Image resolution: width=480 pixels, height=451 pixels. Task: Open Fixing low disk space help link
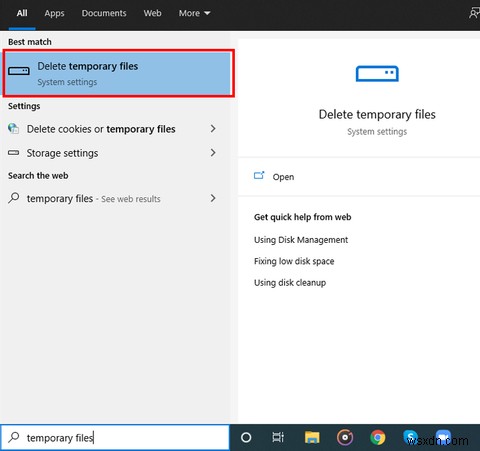(x=294, y=261)
